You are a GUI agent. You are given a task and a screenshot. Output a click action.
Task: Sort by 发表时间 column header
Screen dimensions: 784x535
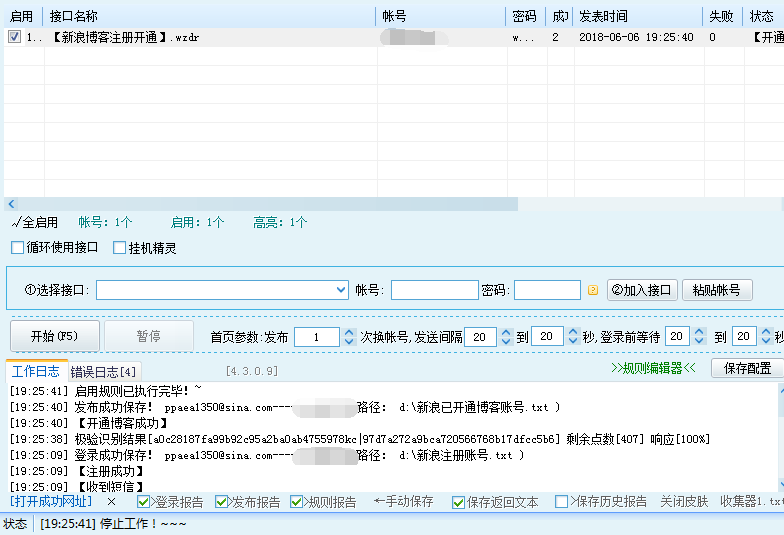[x=638, y=16]
